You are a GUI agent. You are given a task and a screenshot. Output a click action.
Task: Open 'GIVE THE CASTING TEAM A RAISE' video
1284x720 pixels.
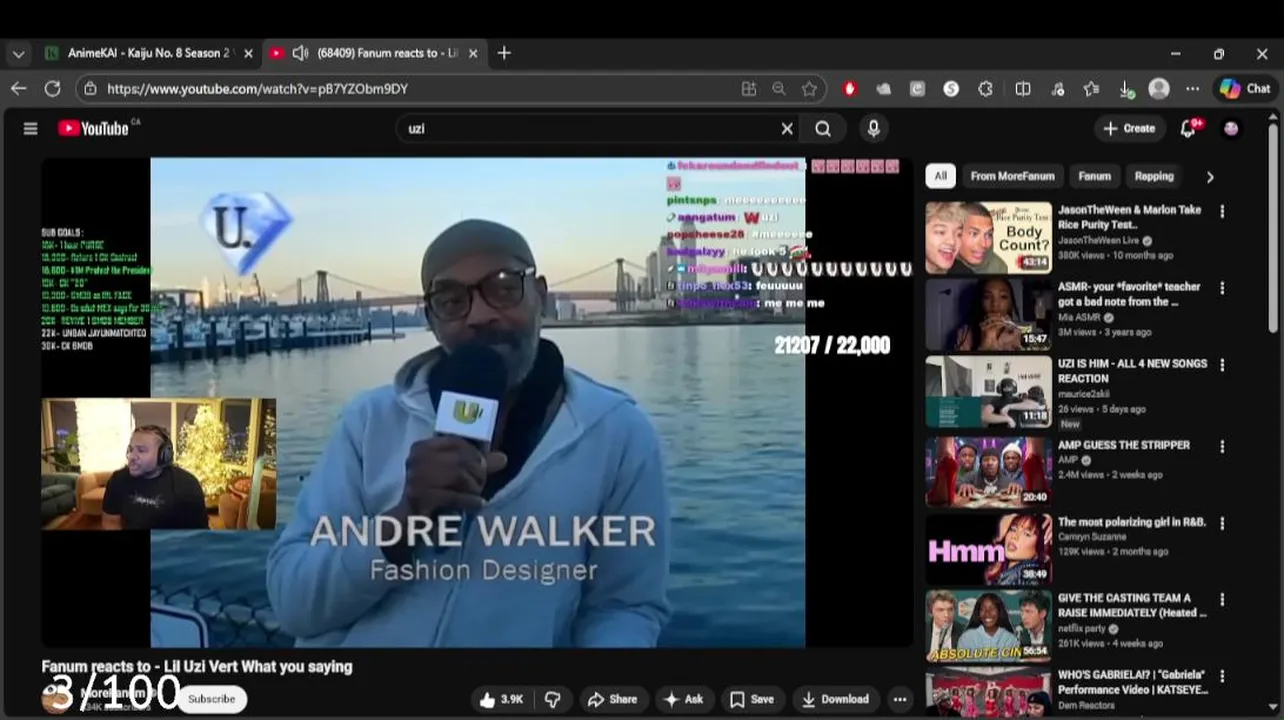pos(1132,605)
